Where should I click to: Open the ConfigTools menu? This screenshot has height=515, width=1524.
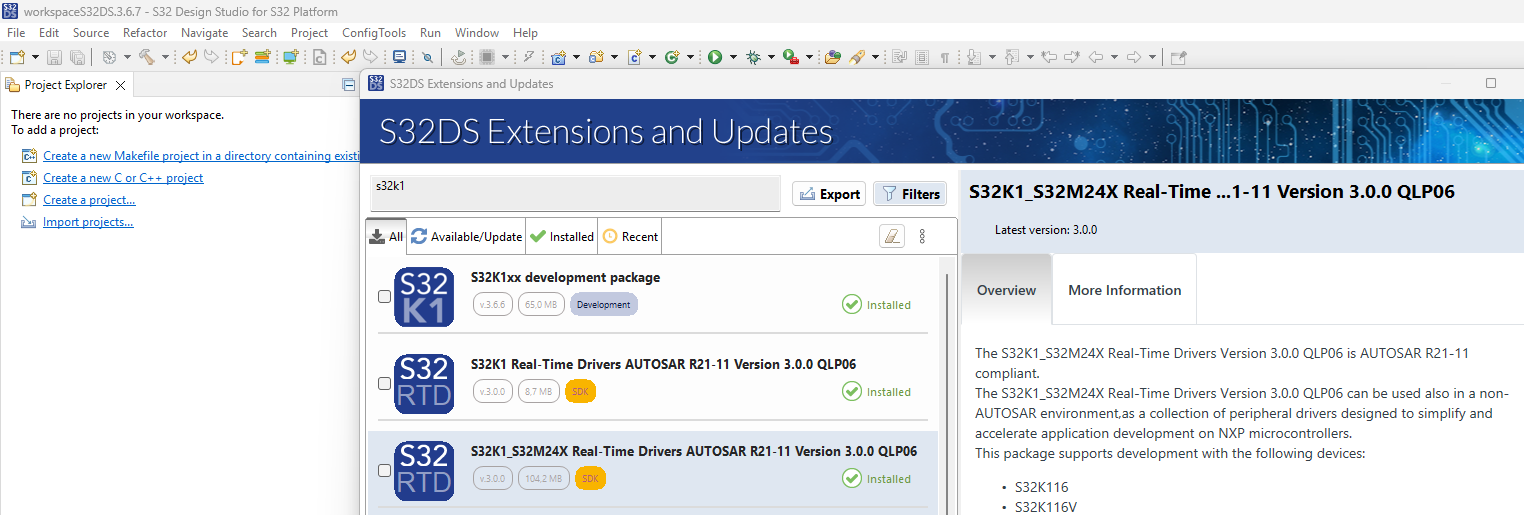coord(374,33)
